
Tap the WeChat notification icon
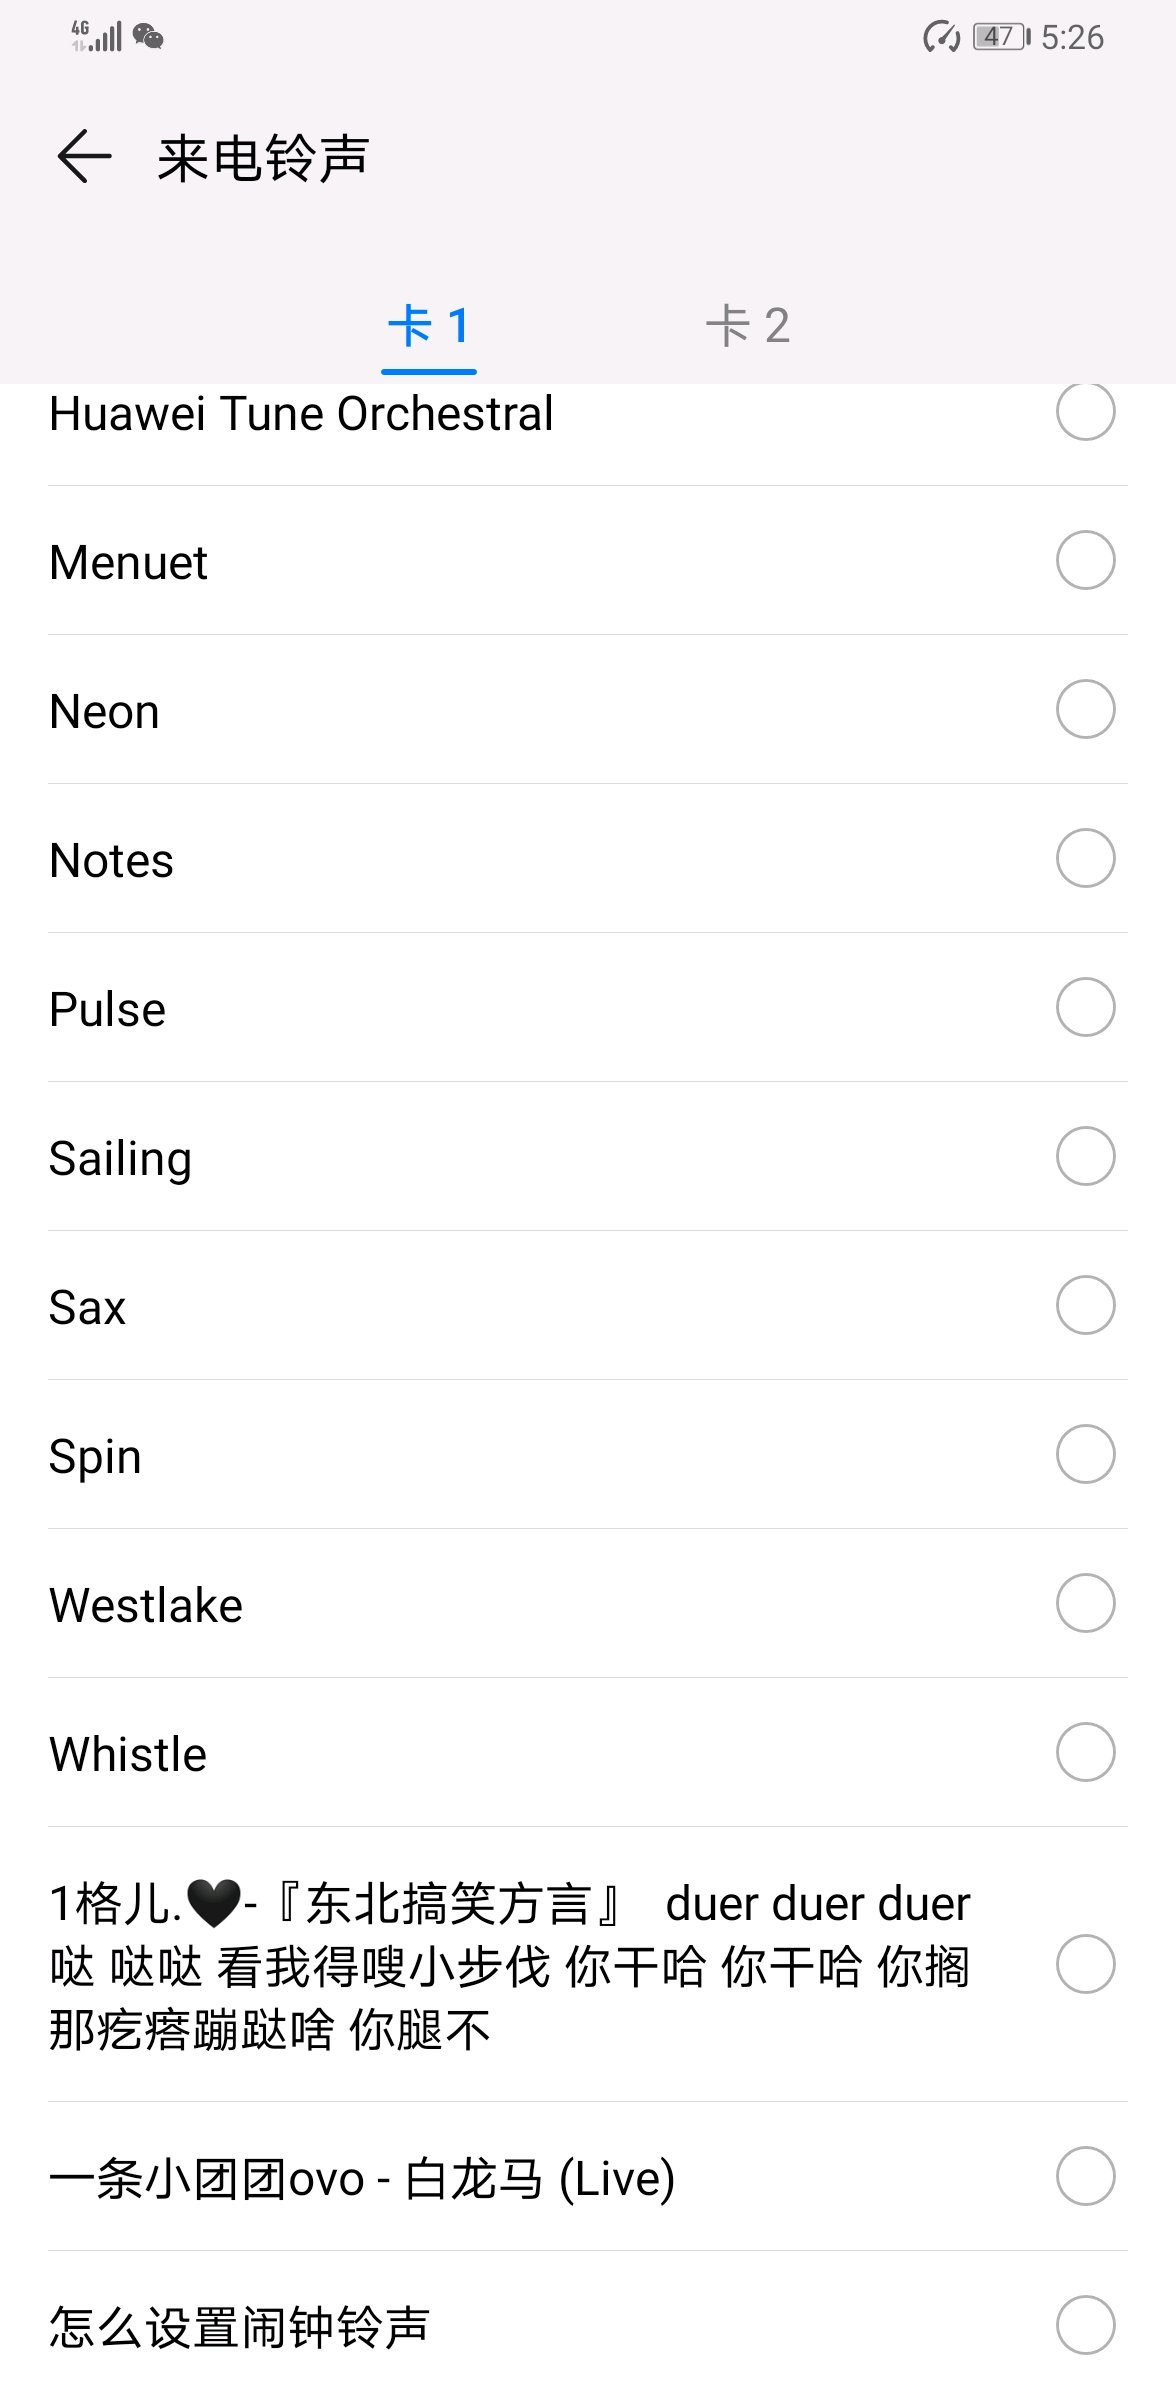[148, 37]
